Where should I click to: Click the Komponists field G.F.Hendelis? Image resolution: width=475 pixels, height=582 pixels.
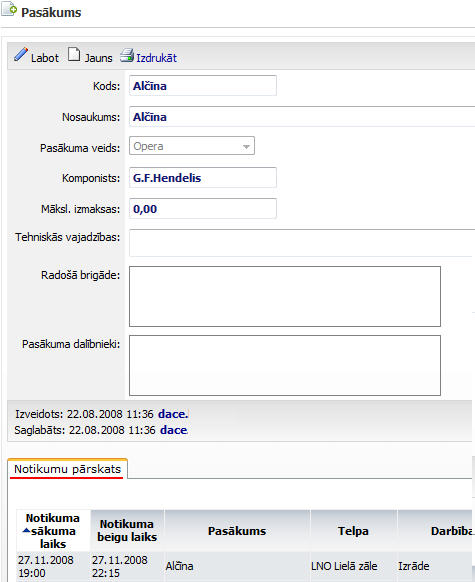pos(203,177)
